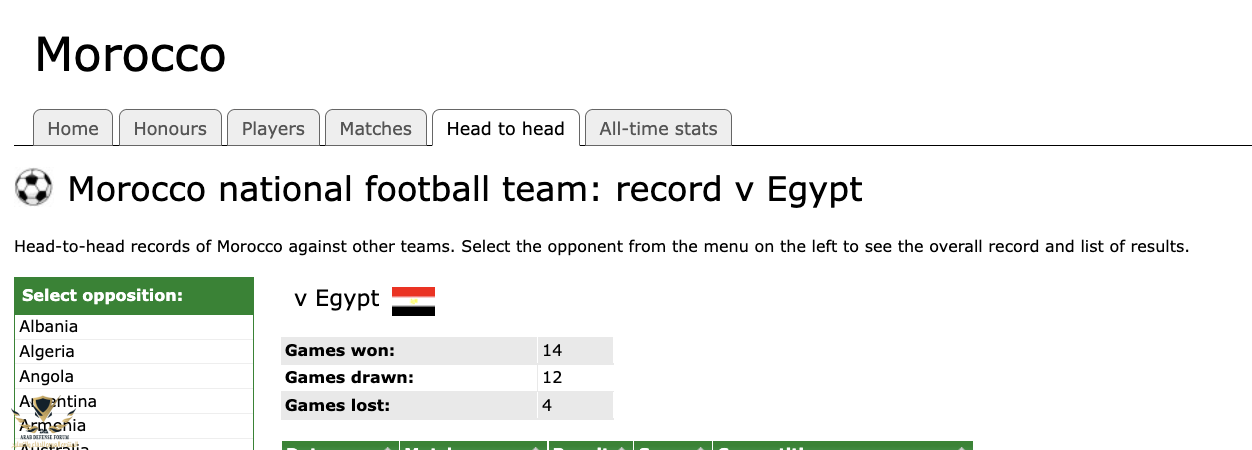The image size is (1252, 450).
Task: Choose Argentina from the opposition menu
Action: coord(134,401)
